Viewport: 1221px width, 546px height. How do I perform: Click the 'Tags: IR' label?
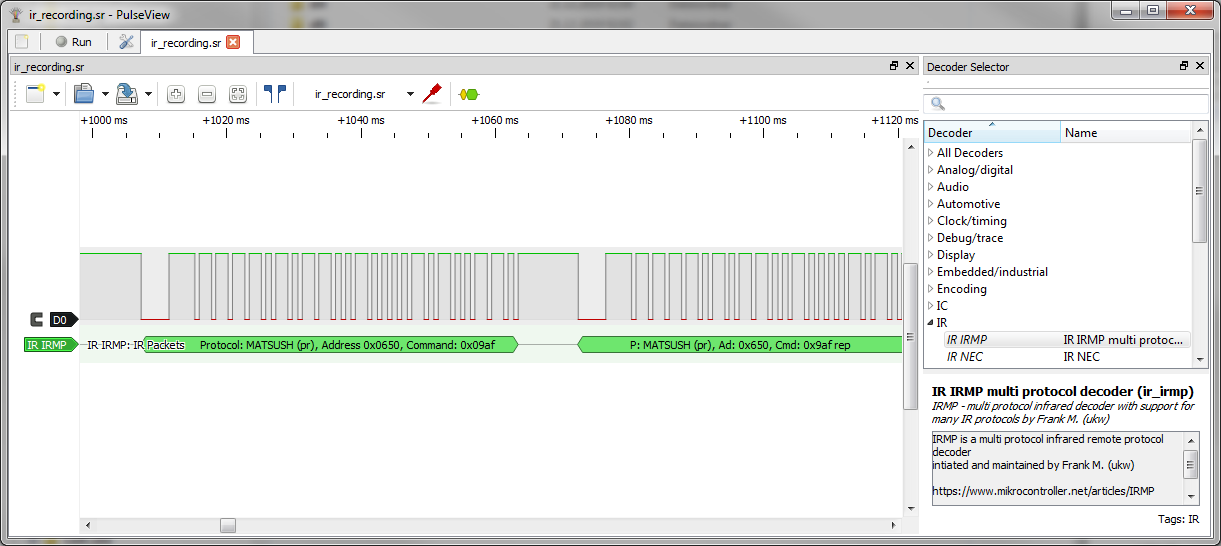click(x=1177, y=519)
